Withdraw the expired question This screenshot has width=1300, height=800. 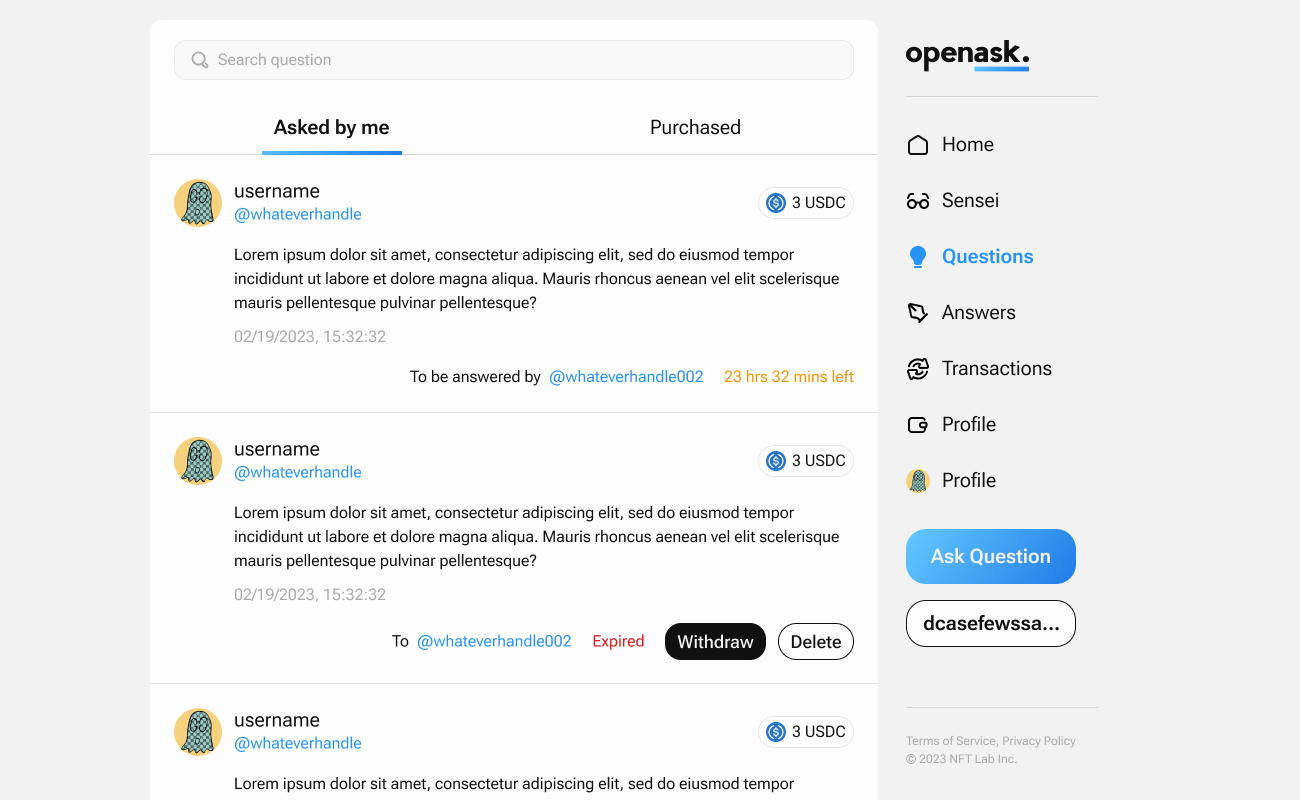coord(715,641)
